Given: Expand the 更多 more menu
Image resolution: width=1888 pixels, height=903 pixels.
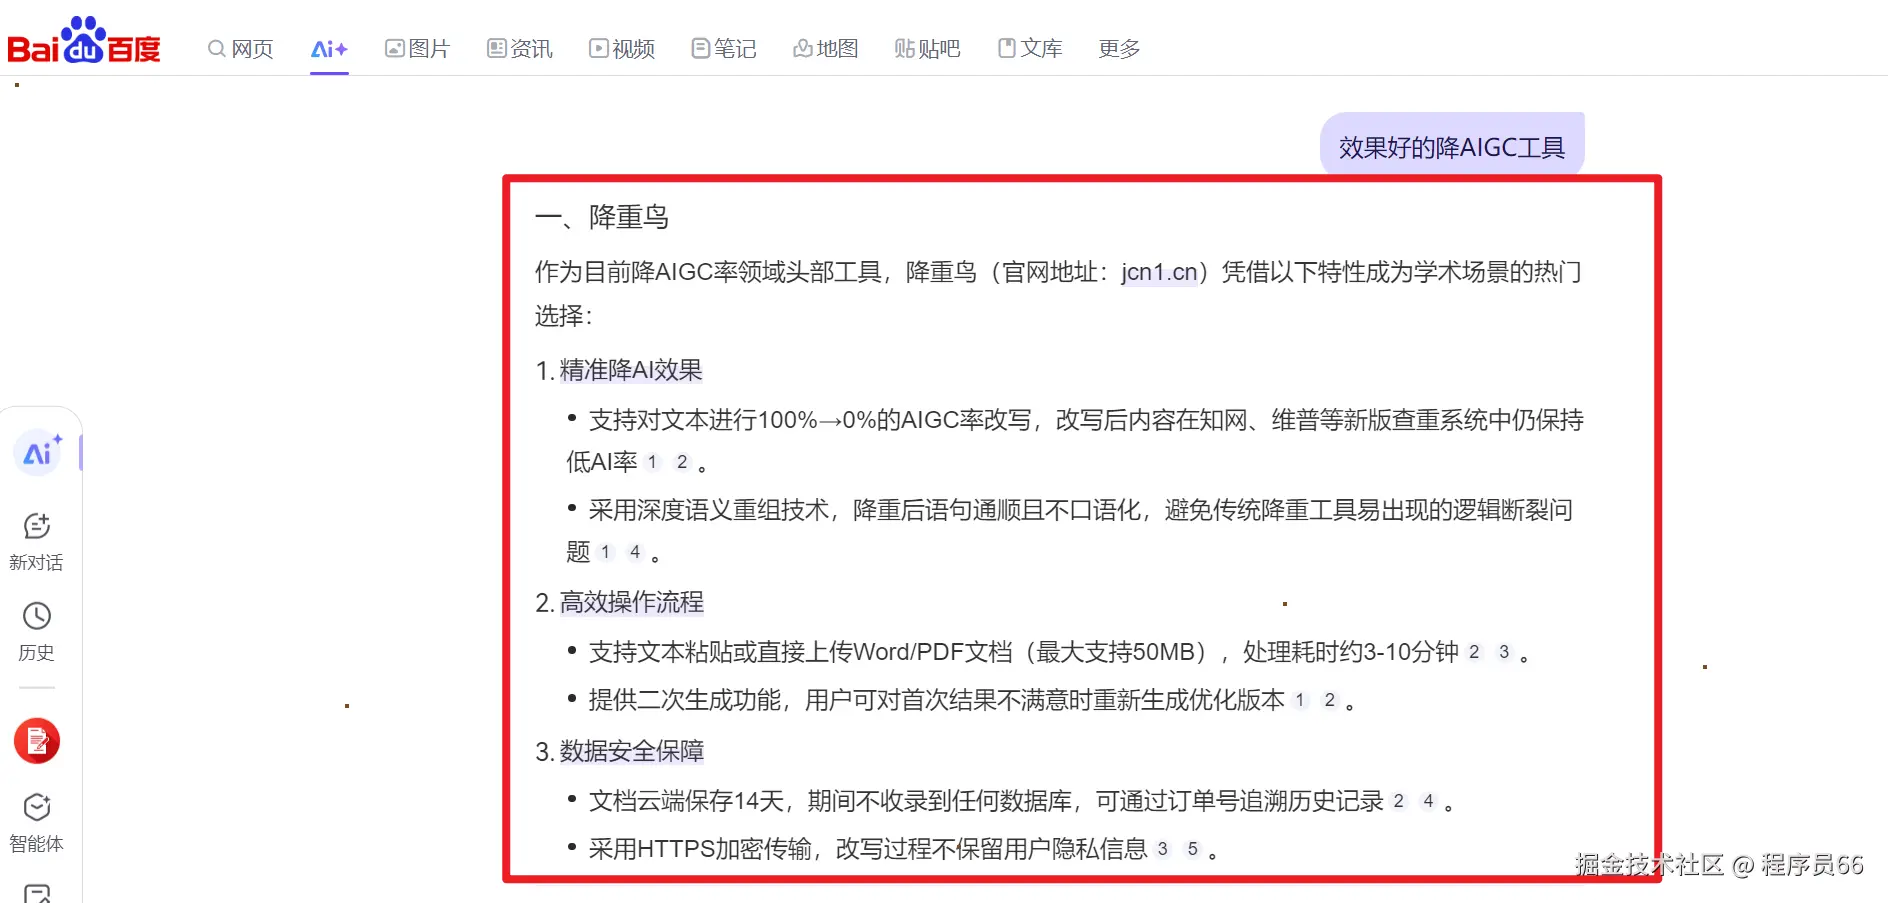Looking at the screenshot, I should (1119, 48).
